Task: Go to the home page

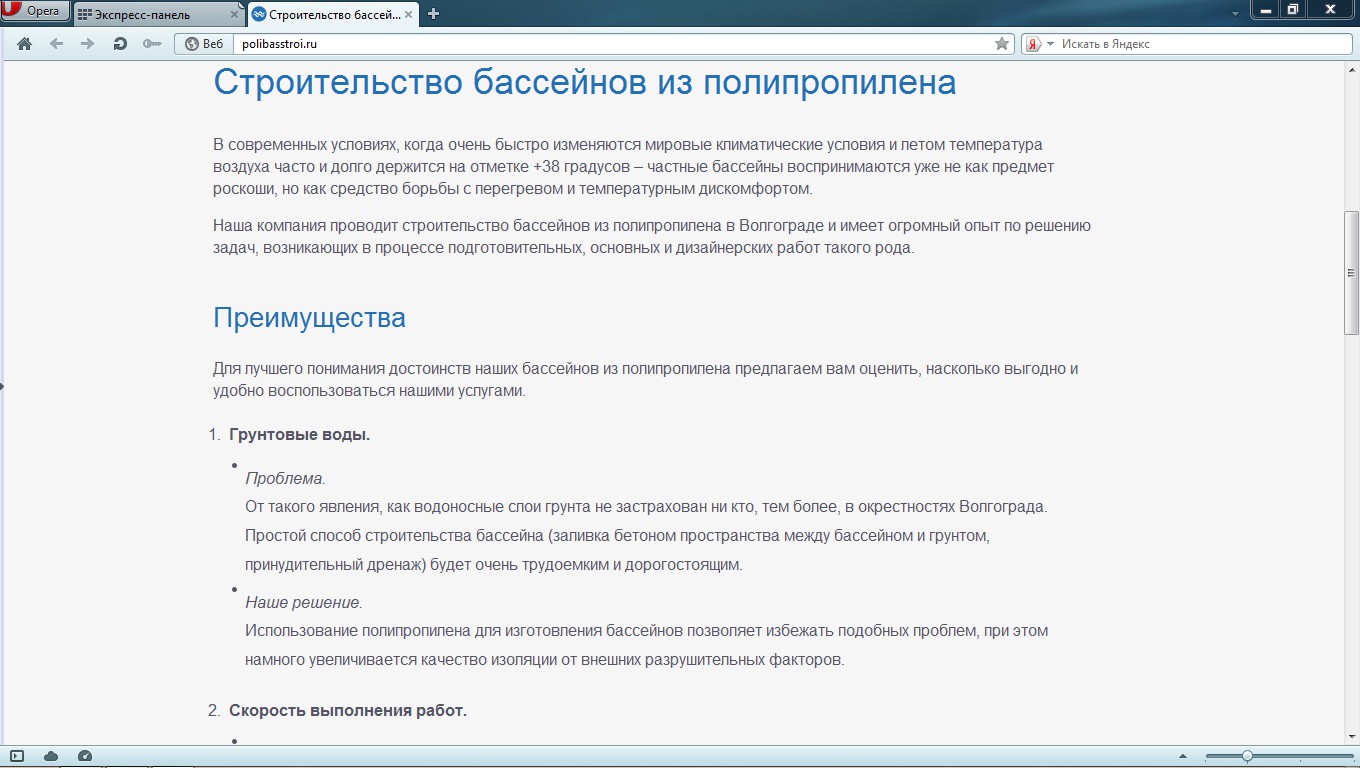Action: point(25,44)
